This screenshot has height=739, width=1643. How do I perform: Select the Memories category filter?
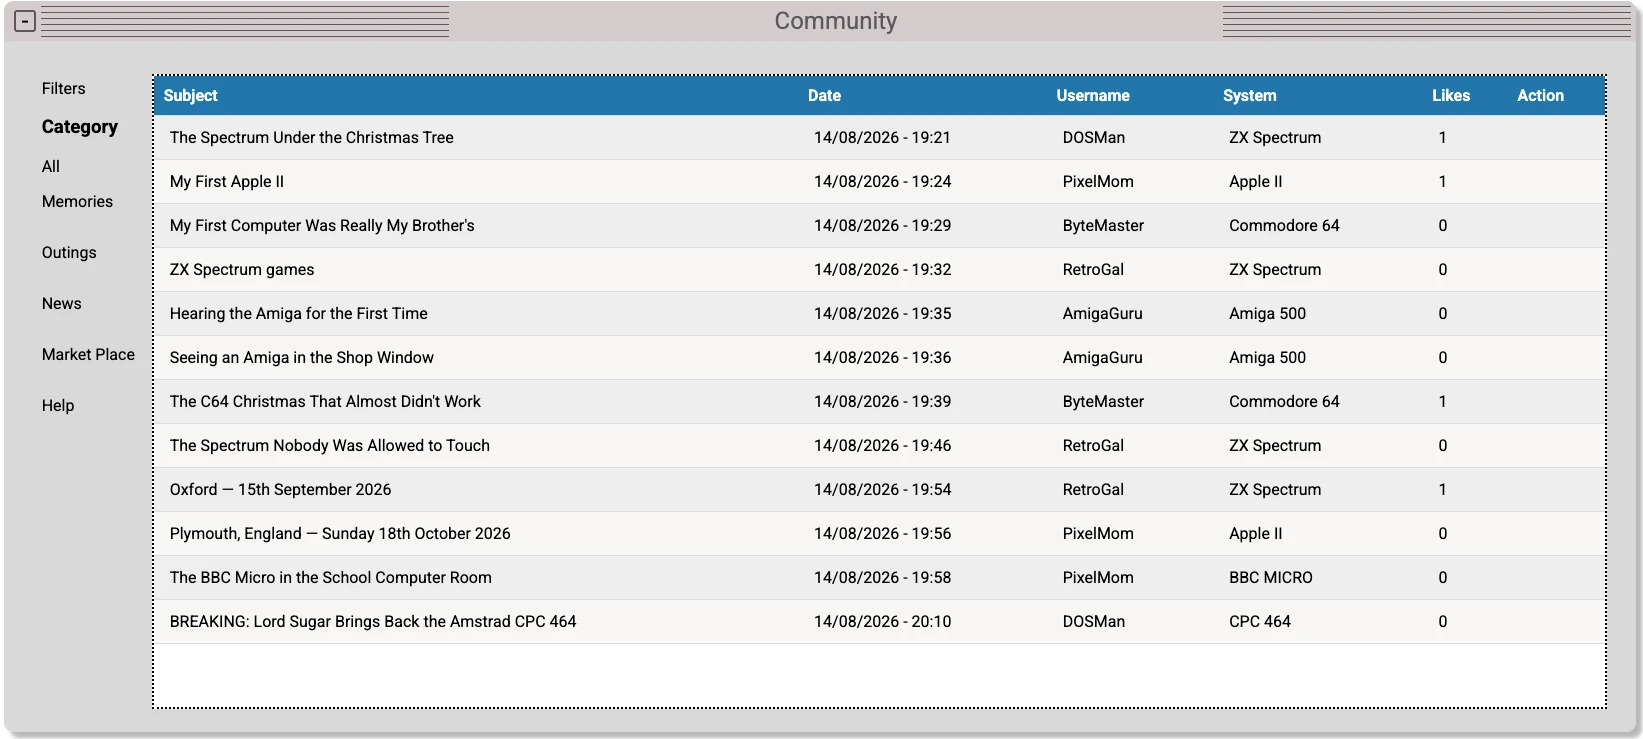click(77, 201)
